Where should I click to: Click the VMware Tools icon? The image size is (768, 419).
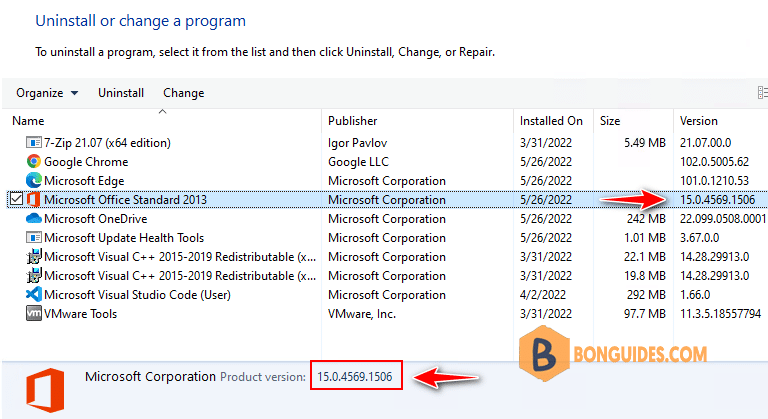click(x=33, y=313)
